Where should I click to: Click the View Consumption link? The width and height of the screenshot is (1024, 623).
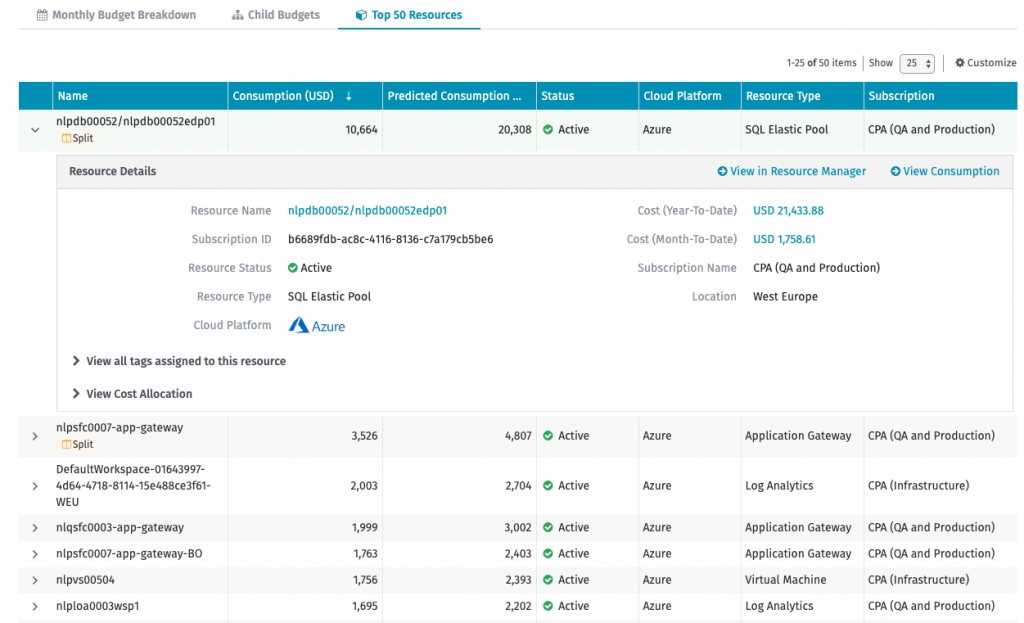pos(945,171)
